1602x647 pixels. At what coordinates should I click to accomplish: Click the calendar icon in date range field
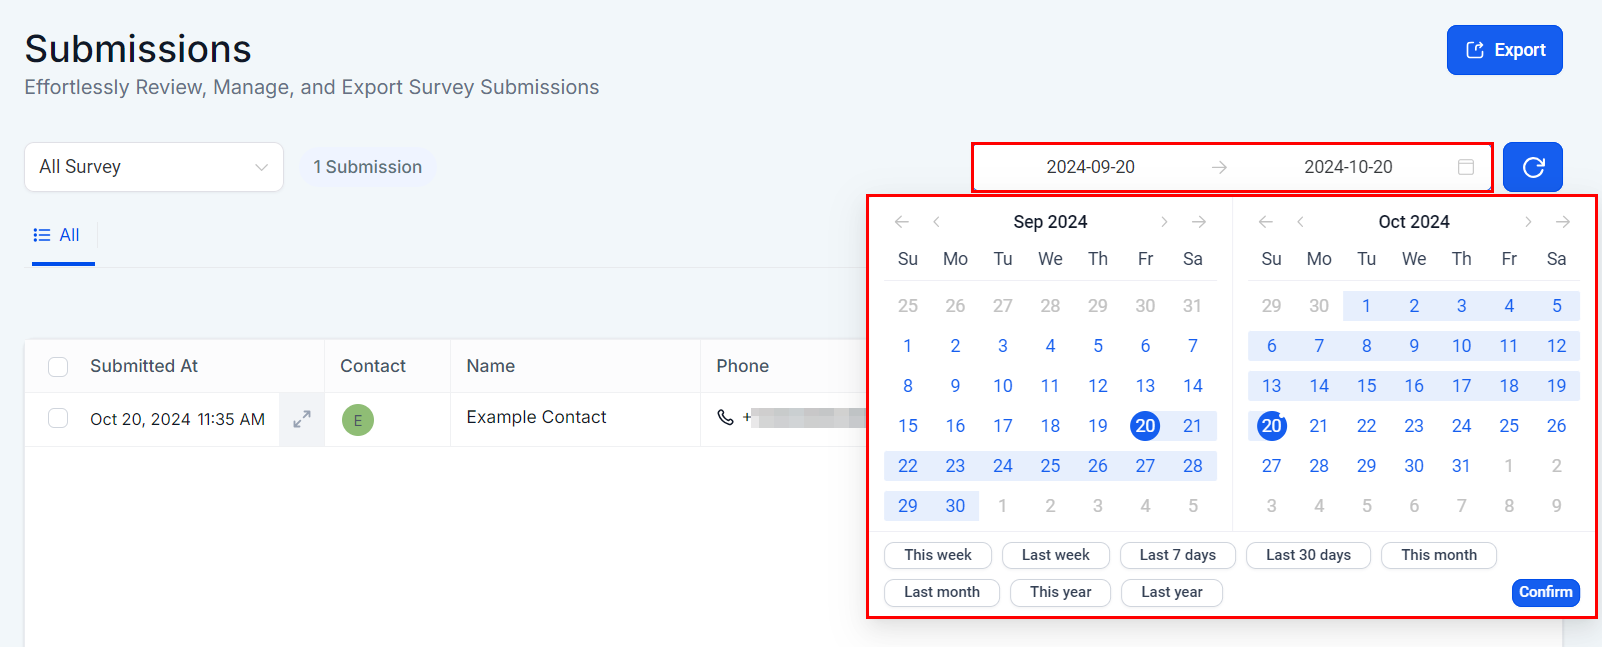[1465, 167]
